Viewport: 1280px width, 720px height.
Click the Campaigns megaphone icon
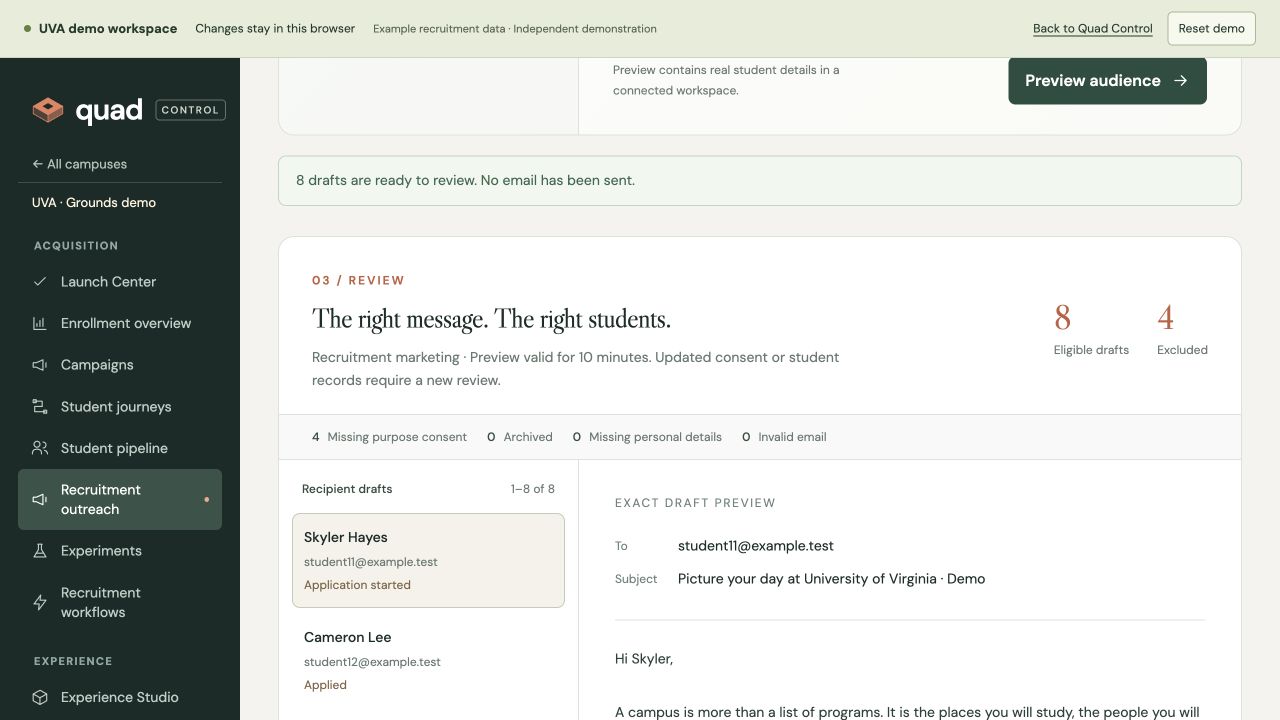point(40,365)
